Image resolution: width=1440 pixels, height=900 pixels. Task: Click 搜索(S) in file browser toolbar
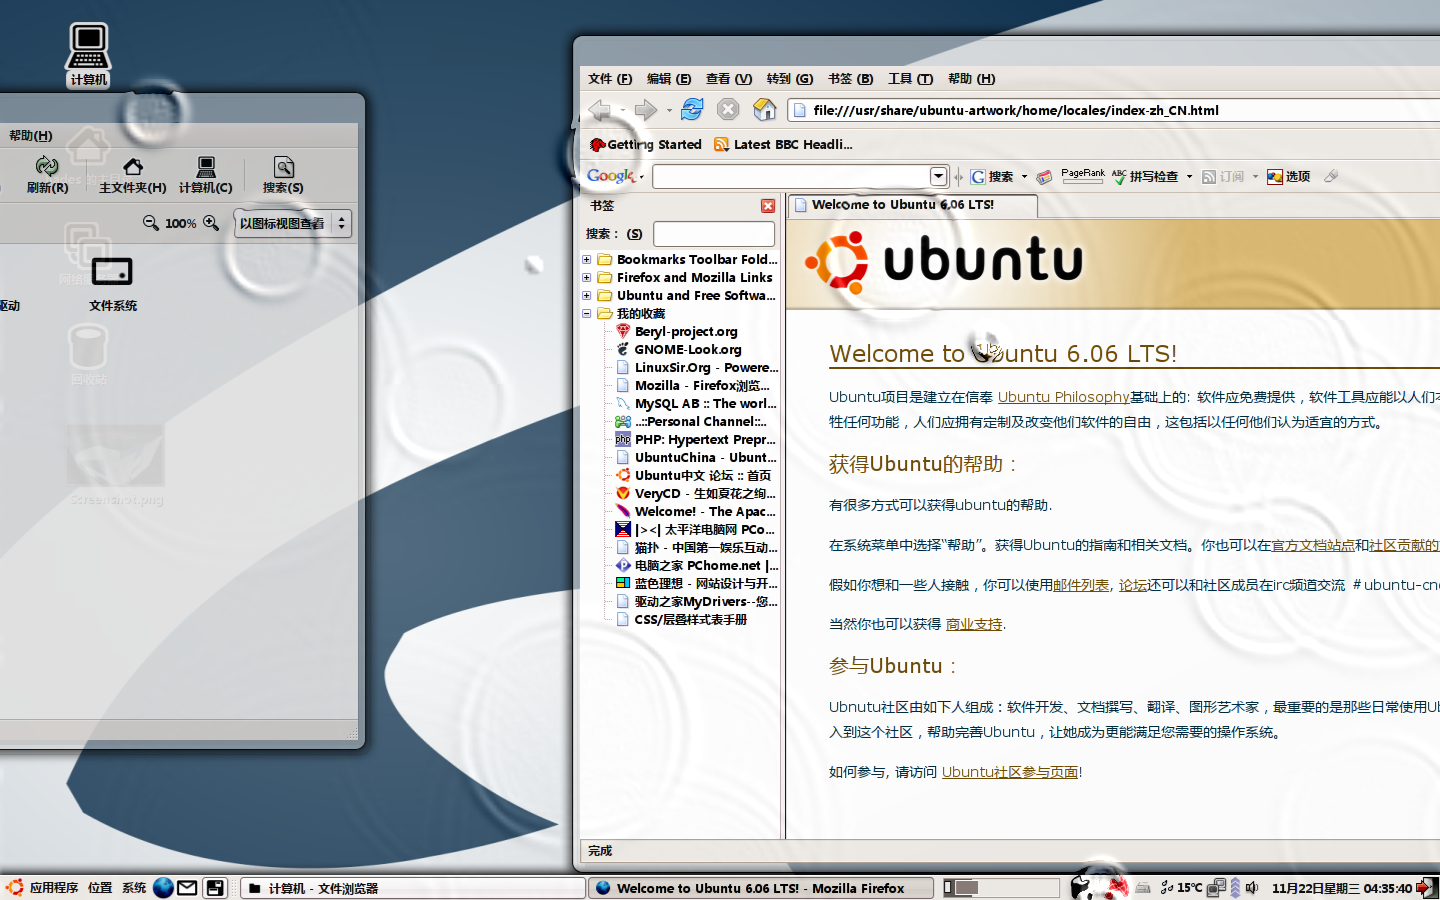coord(283,174)
